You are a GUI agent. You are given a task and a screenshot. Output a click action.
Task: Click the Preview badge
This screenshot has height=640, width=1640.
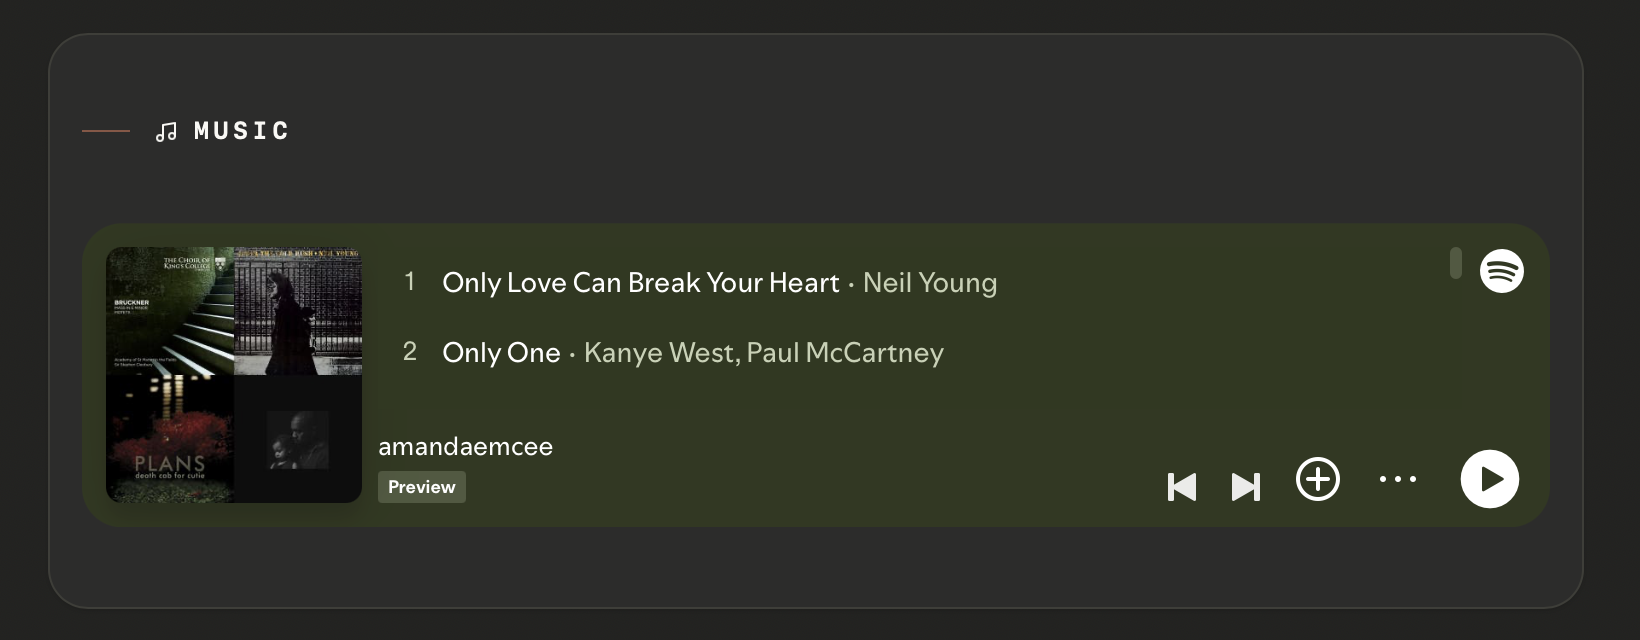coord(421,487)
